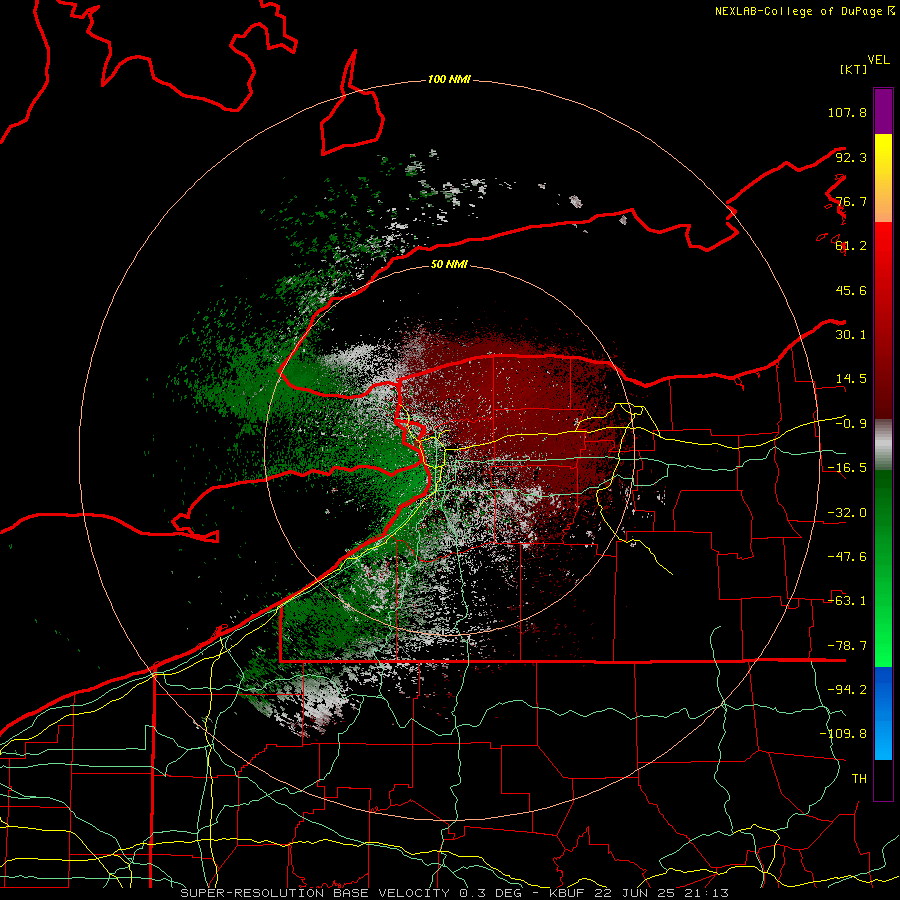Pick the gray near-zero segment of the colorbar

tap(883, 445)
